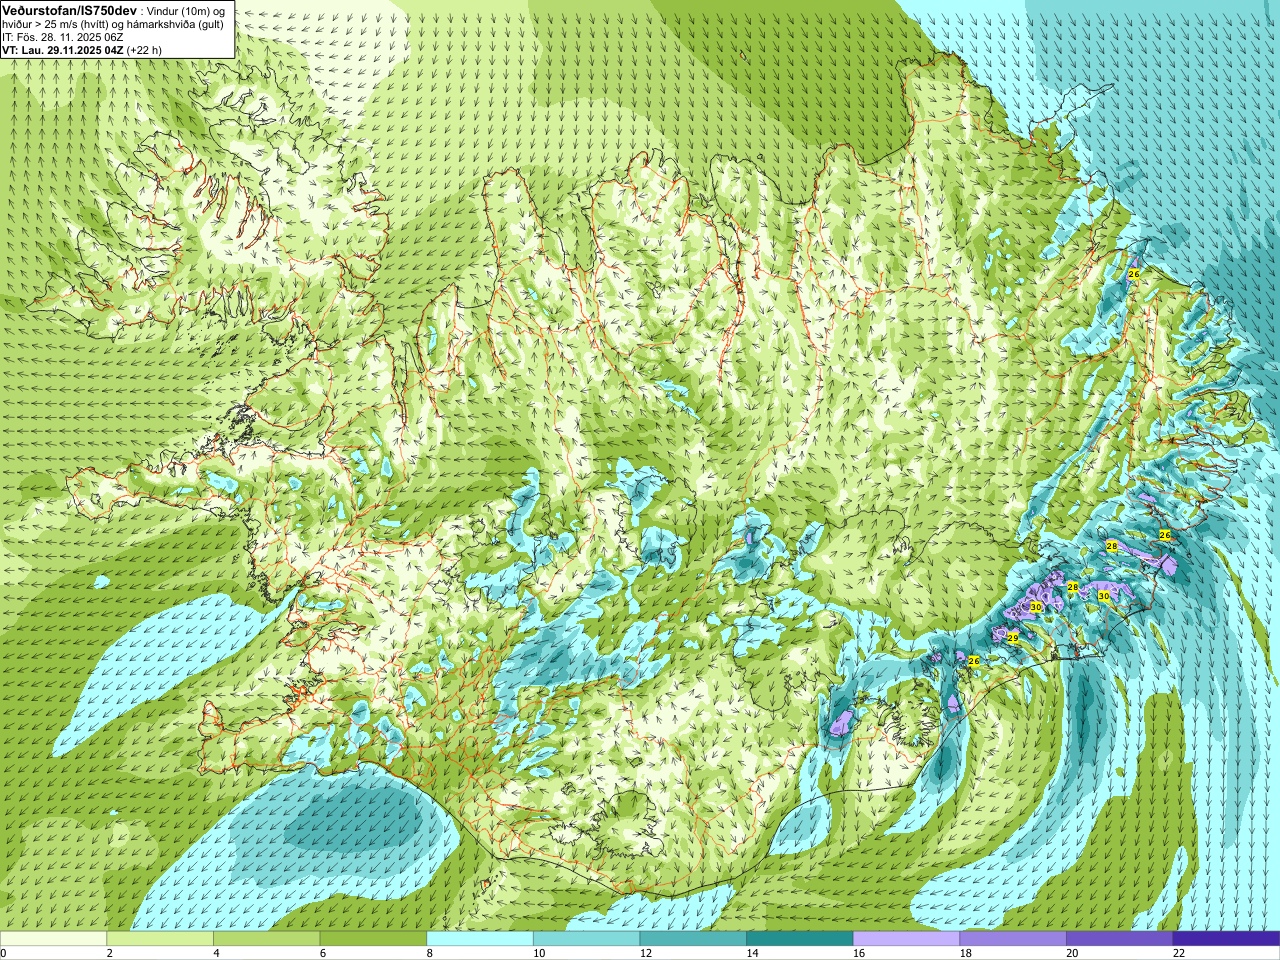Click the northernmost yellow 26 gust marker

pyautogui.click(x=1134, y=274)
